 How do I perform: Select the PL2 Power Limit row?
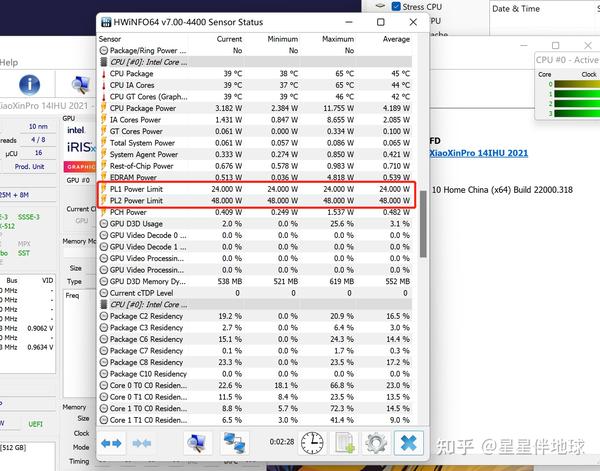tap(255, 200)
